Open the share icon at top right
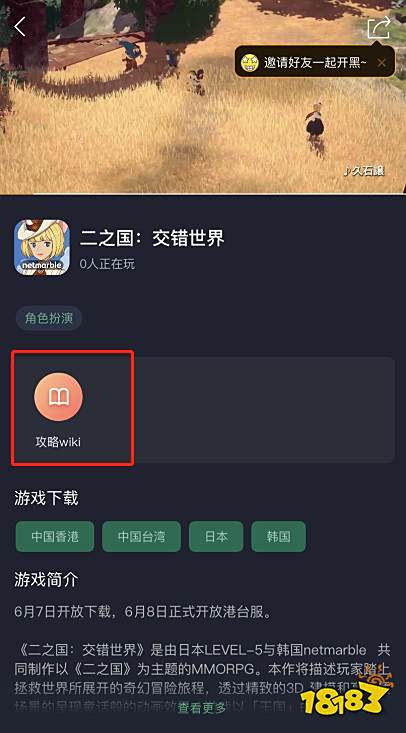406x733 pixels. 378,28
